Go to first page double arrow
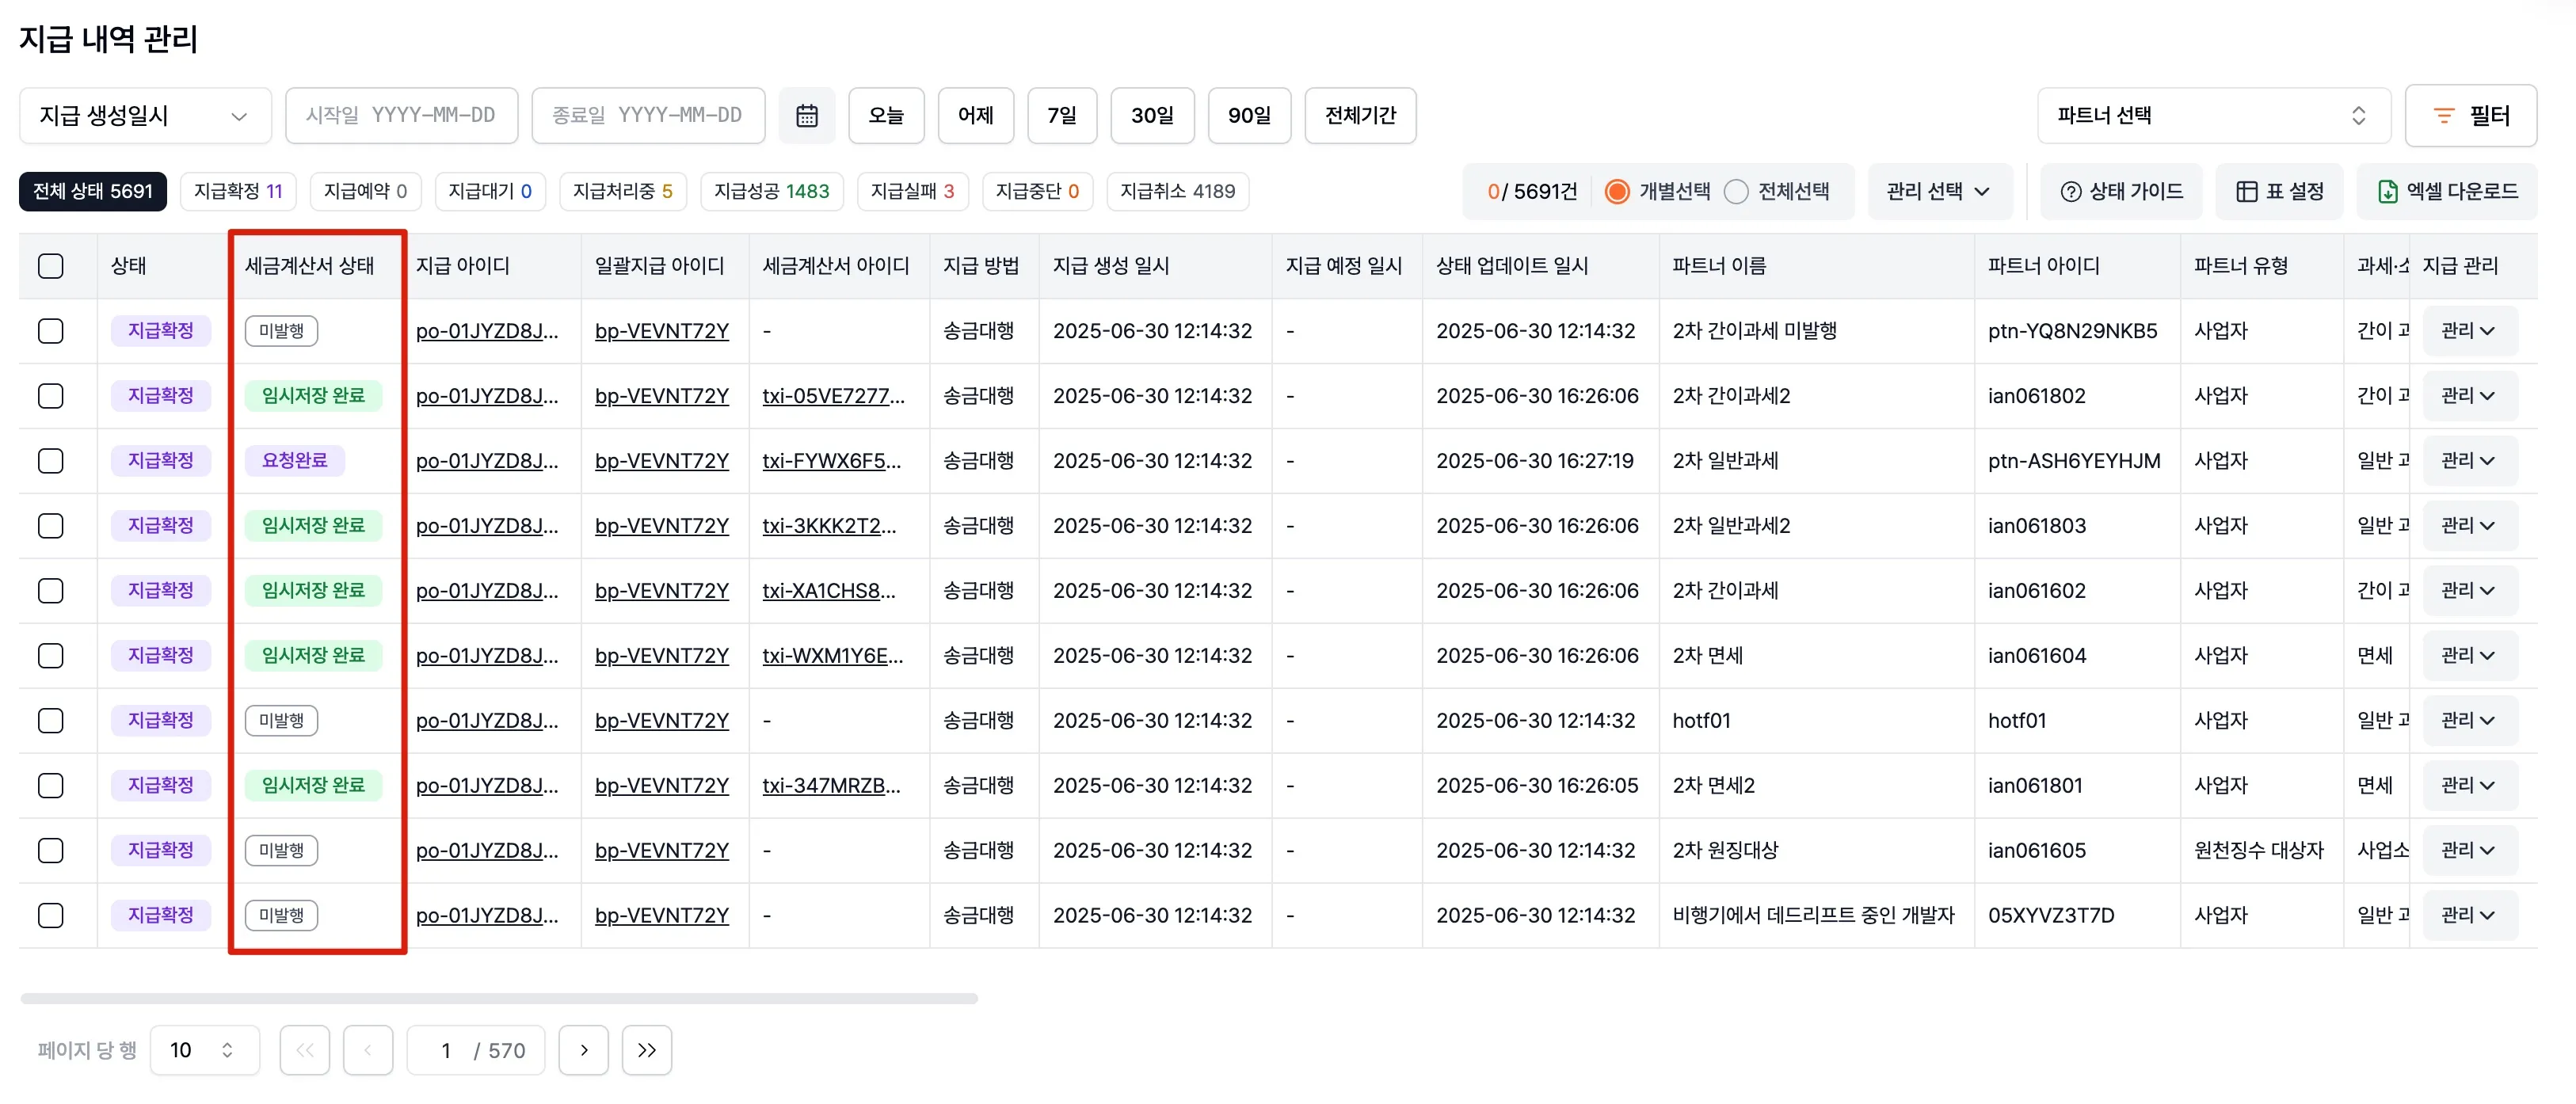Image resolution: width=2576 pixels, height=1104 pixels. [305, 1050]
